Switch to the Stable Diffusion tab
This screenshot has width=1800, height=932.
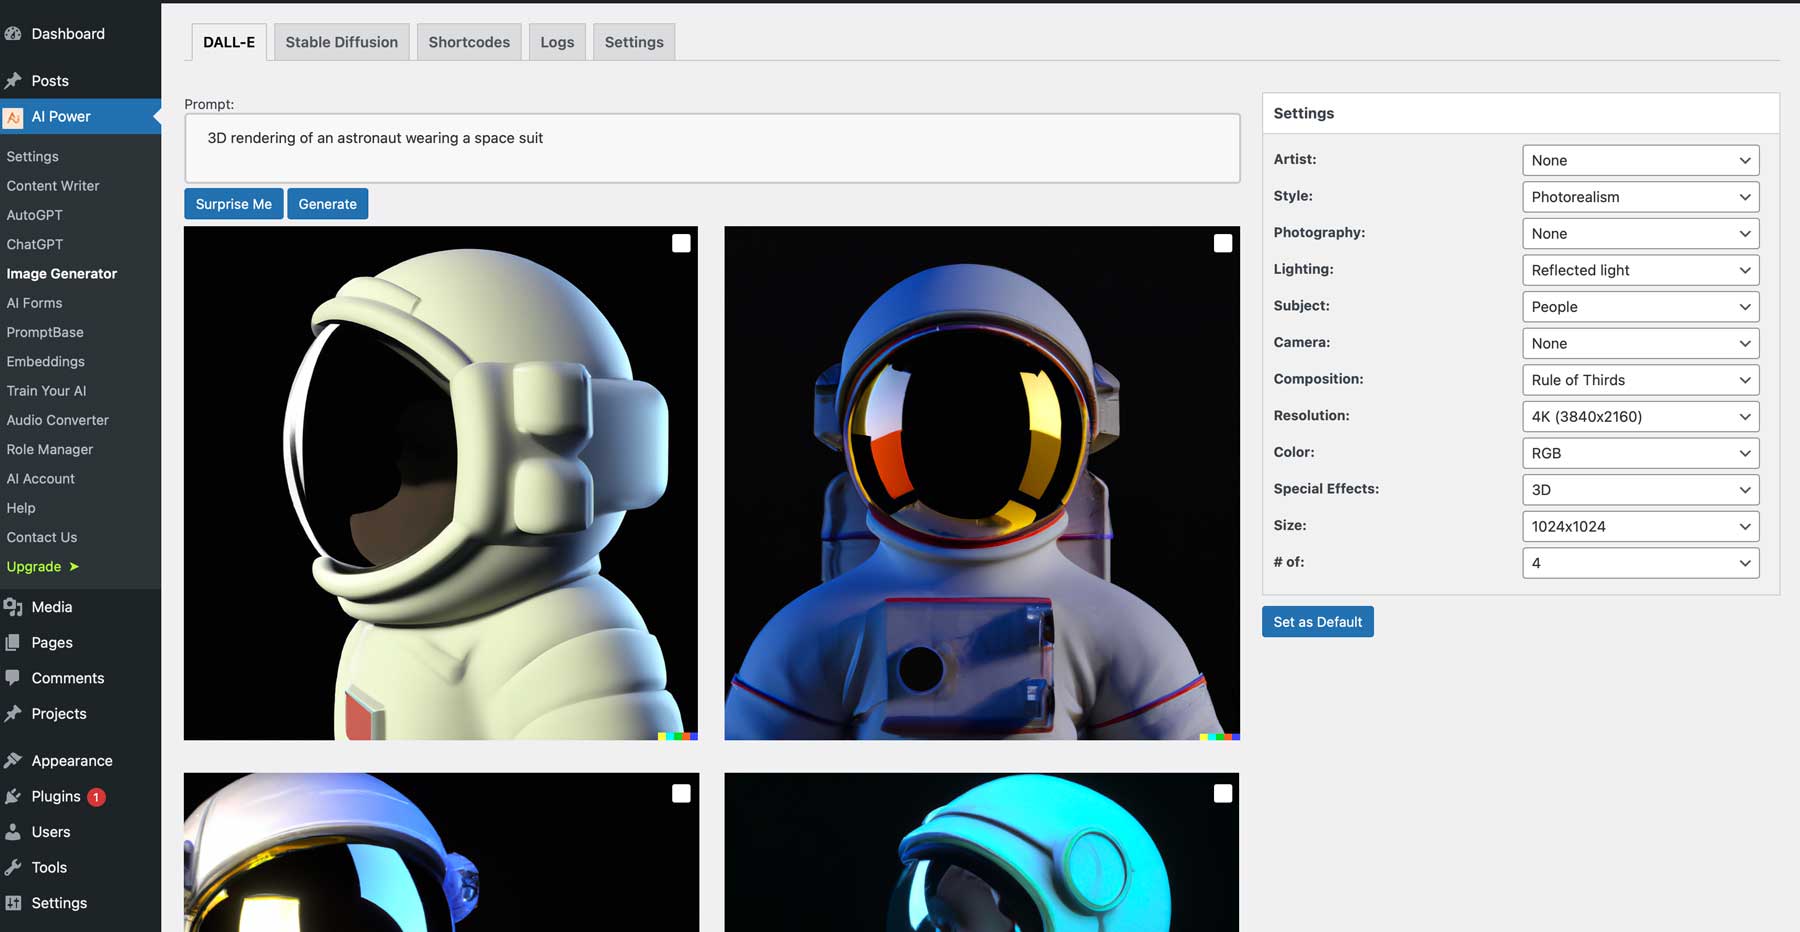pos(341,41)
